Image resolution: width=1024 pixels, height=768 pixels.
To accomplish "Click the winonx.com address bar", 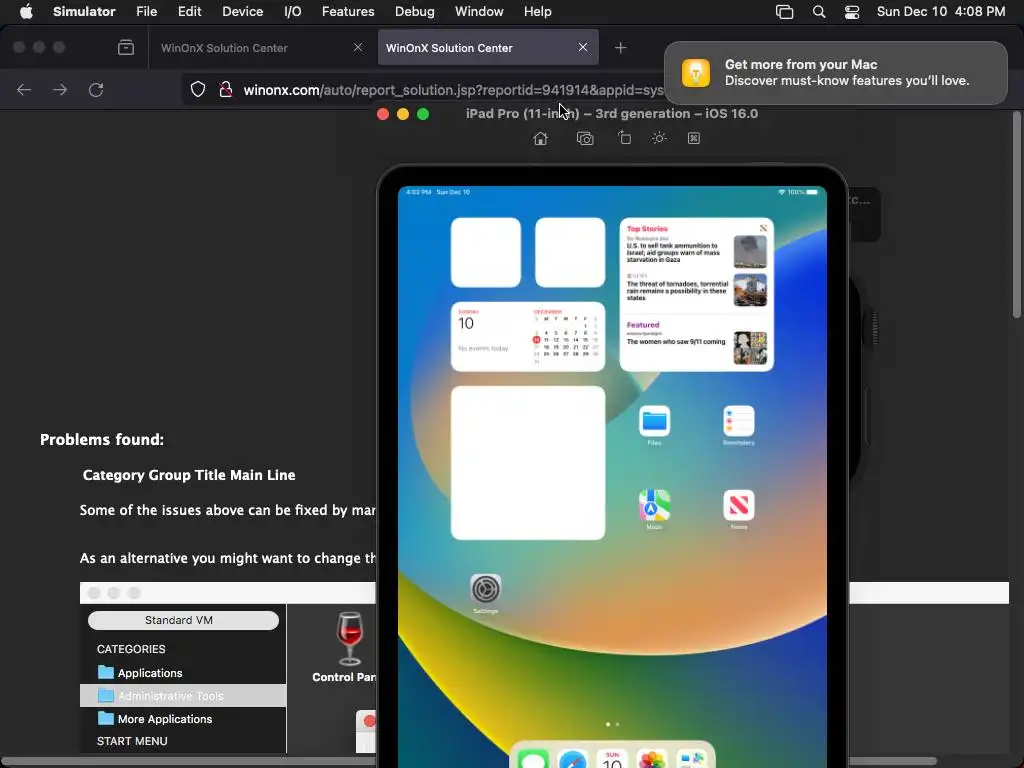I will pyautogui.click(x=453, y=90).
